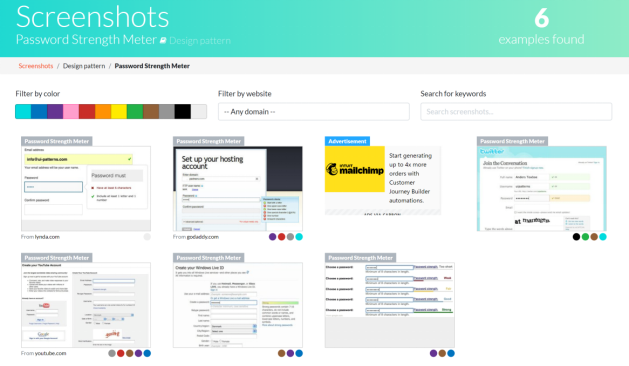Screen dimensions: 629x366
Task: Pick the black filter color swatch
Action: pyautogui.click(x=183, y=112)
